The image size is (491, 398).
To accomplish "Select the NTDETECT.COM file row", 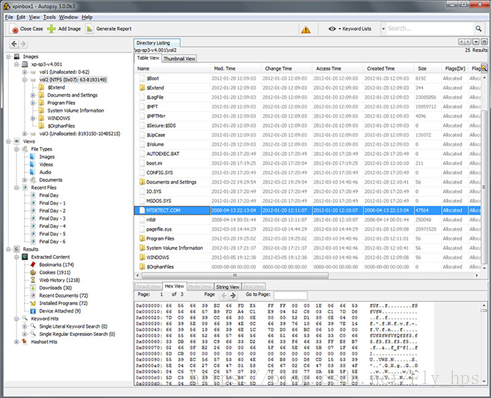I will [307, 210].
